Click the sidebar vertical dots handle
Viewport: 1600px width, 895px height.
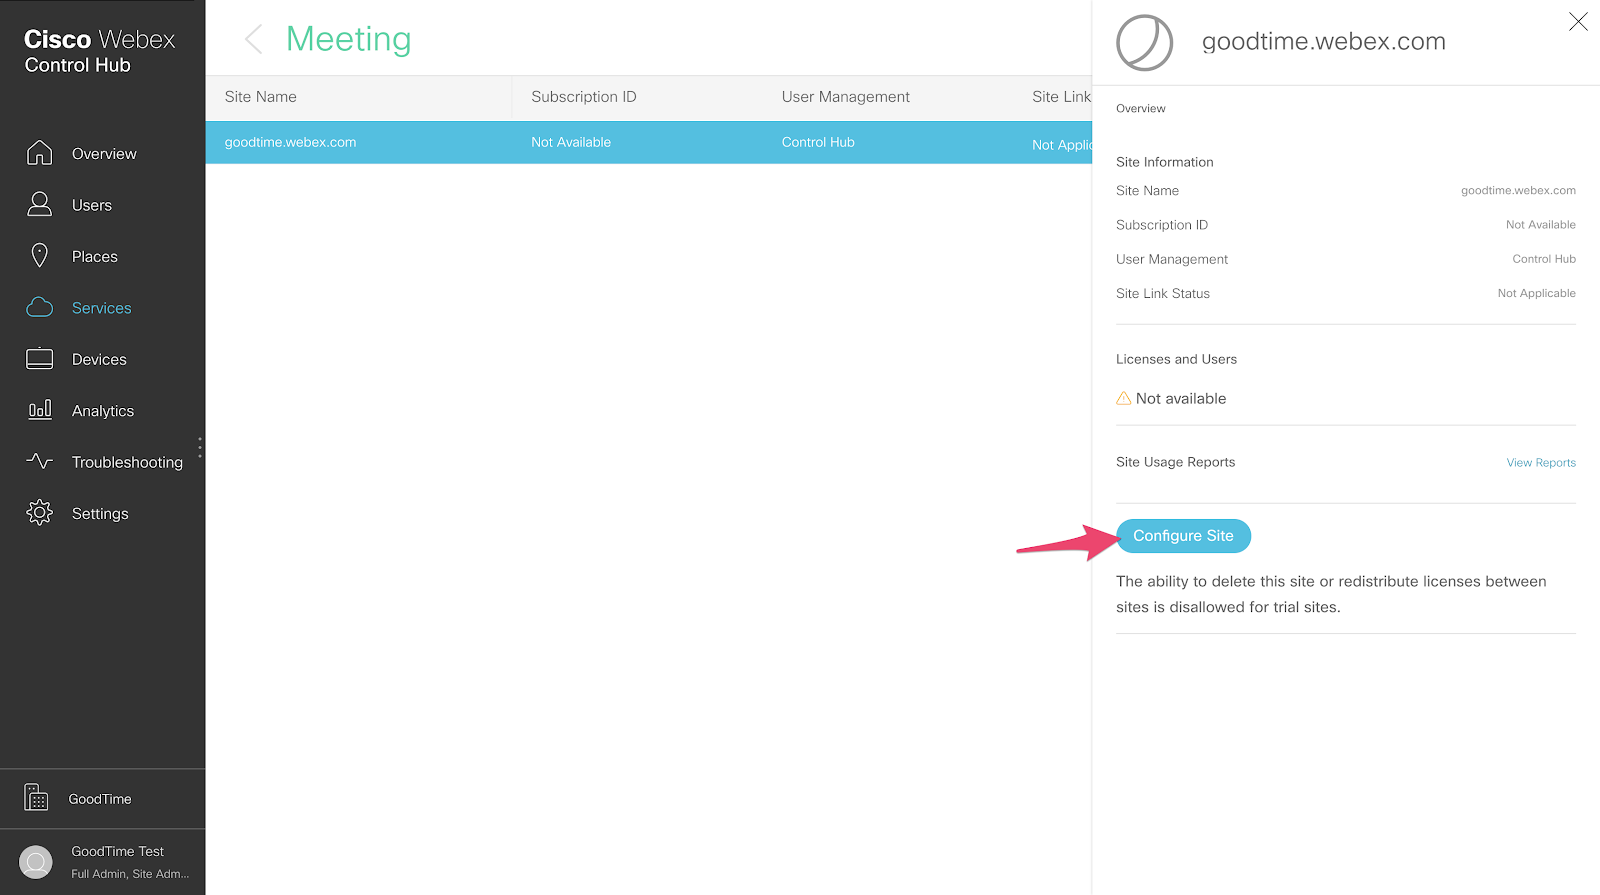(200, 447)
